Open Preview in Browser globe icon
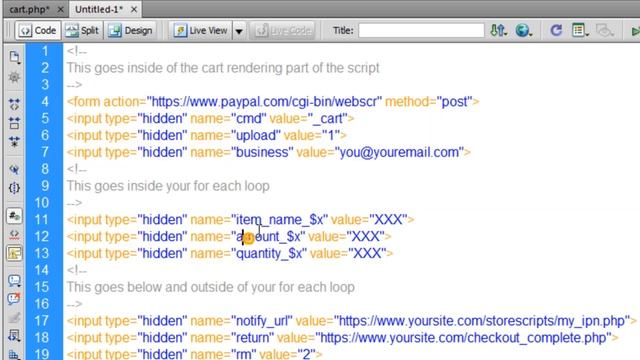The width and height of the screenshot is (640, 360). pyautogui.click(x=523, y=31)
